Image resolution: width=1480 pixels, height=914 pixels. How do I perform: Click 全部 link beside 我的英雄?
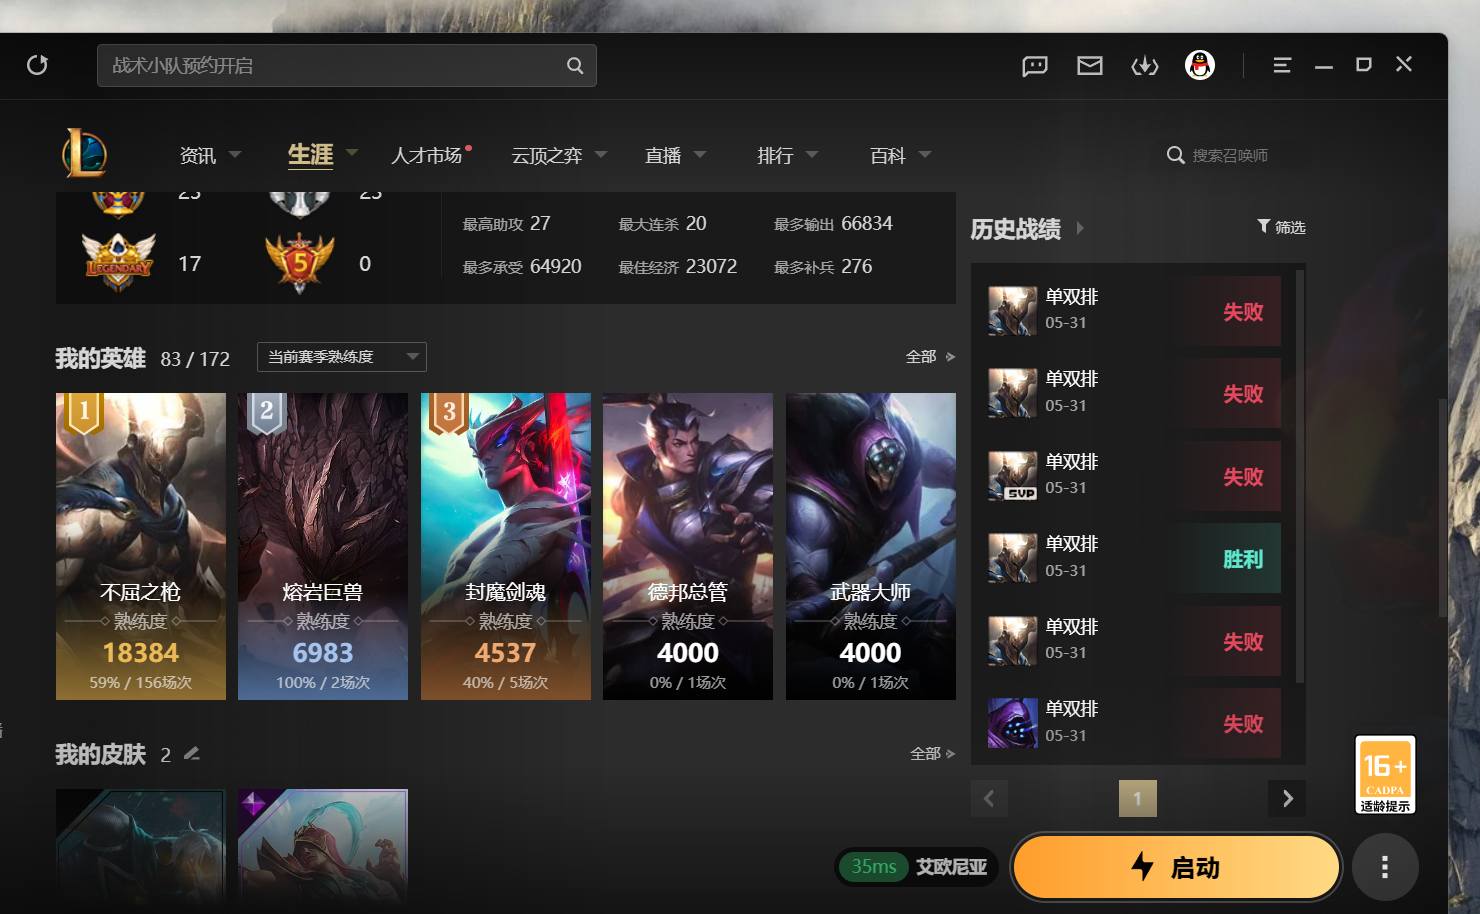point(930,357)
